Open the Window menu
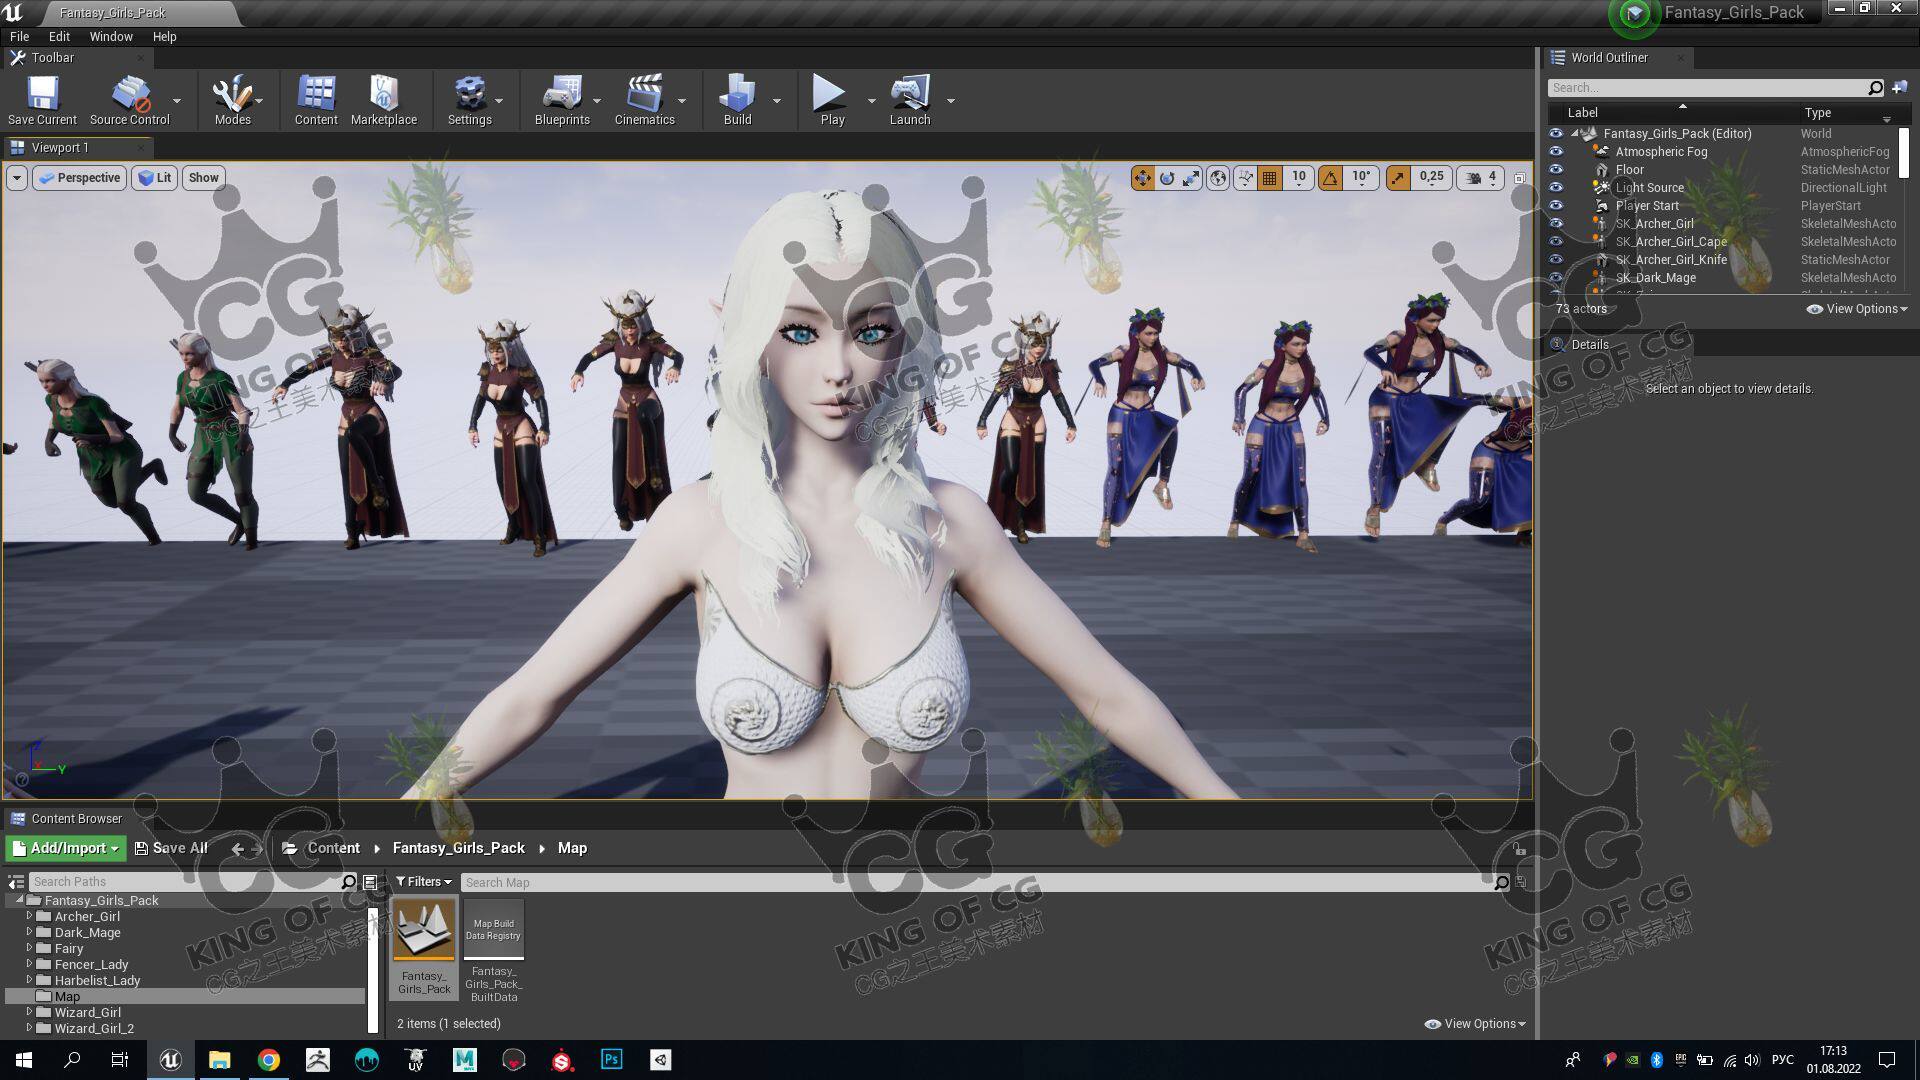 click(x=110, y=37)
